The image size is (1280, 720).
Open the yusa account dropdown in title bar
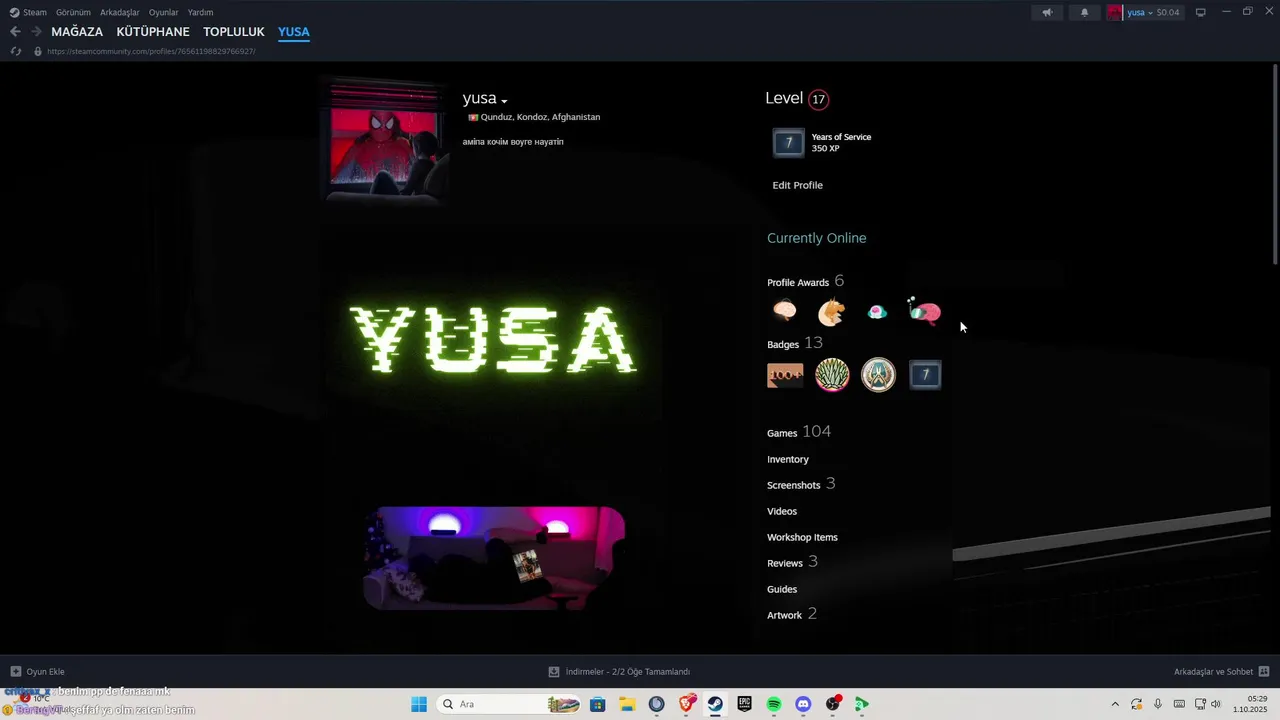(x=1144, y=12)
